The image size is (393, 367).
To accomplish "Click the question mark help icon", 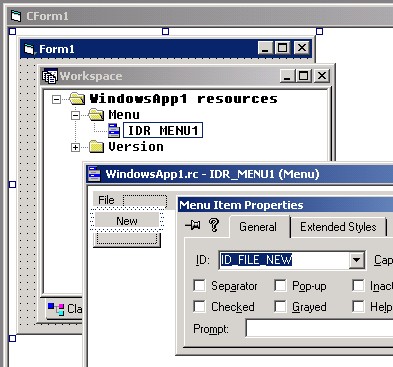I will [214, 225].
